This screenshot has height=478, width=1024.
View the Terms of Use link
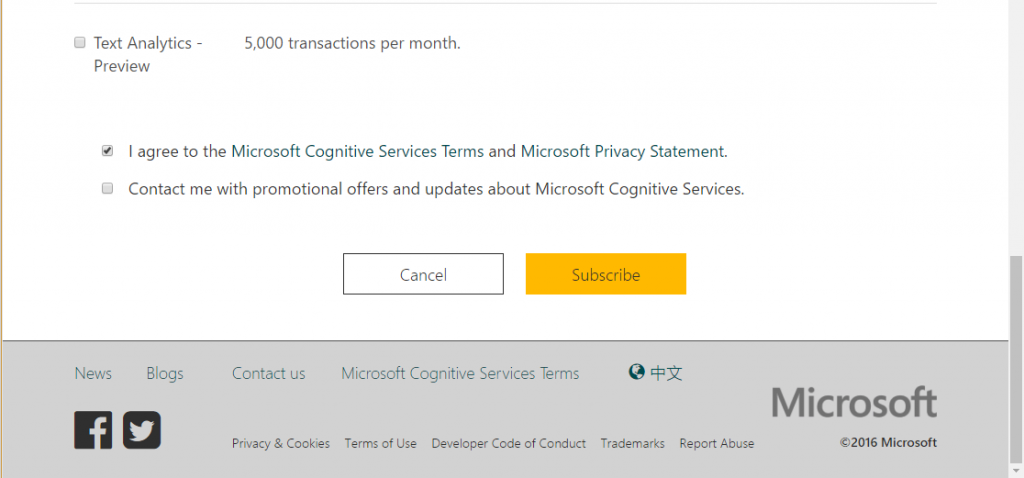[x=381, y=443]
